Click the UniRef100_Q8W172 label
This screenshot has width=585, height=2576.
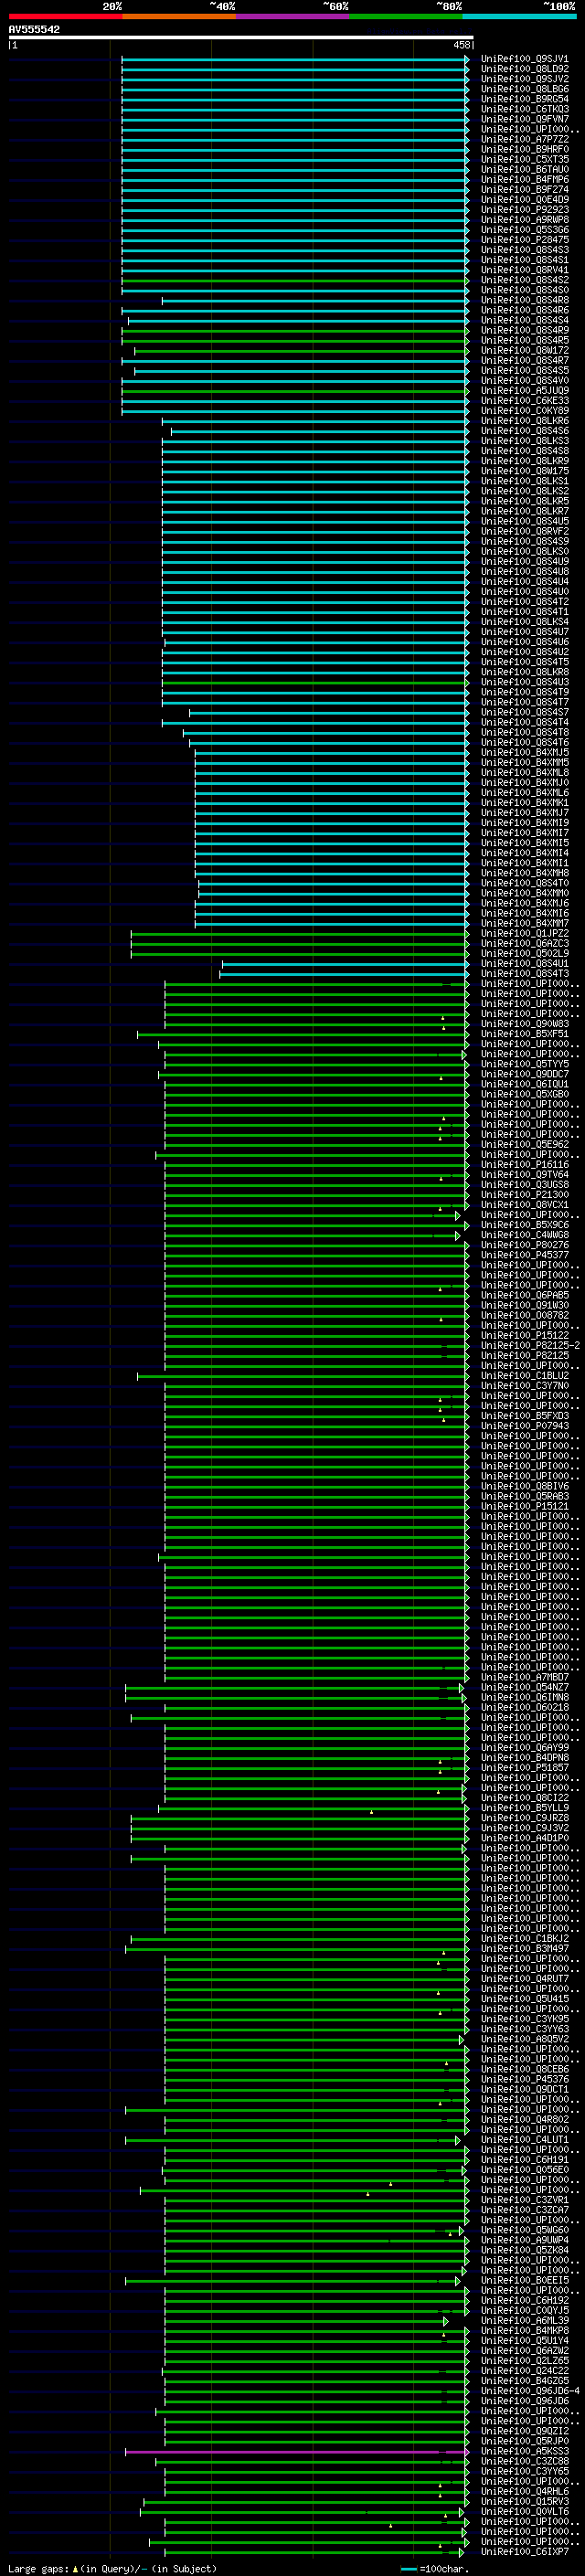524,351
